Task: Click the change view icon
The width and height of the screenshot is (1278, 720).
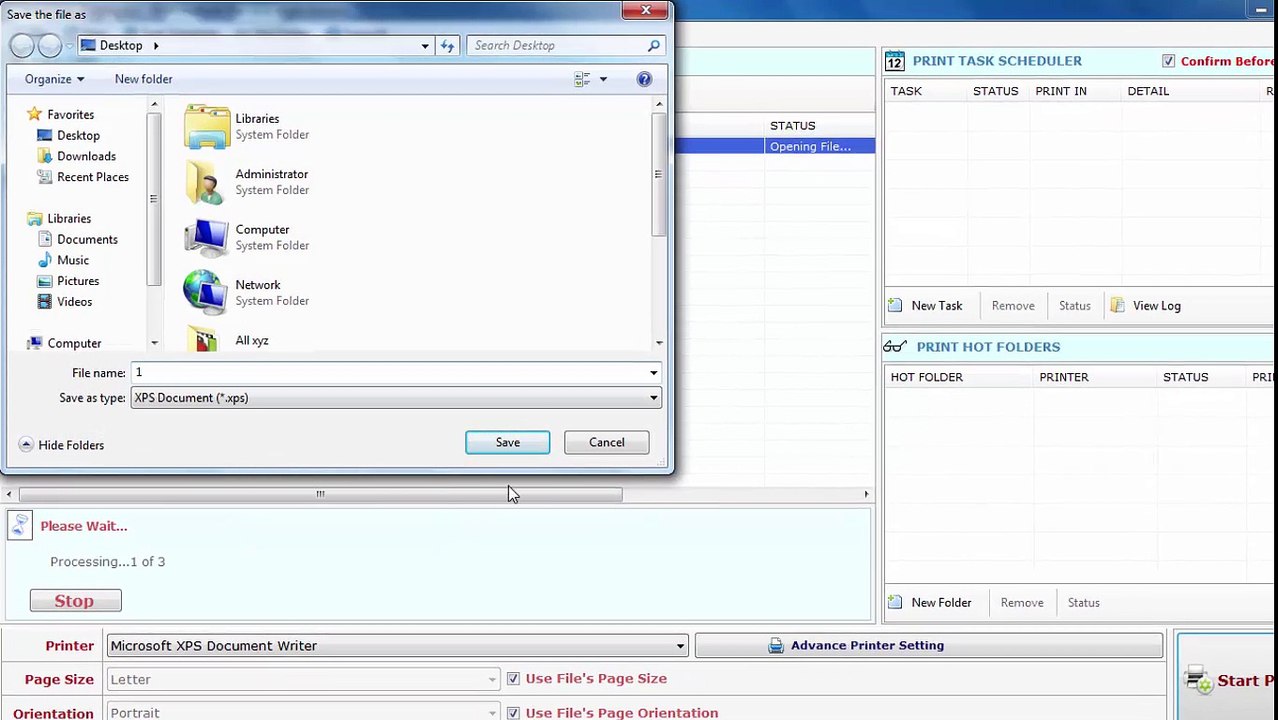Action: (x=582, y=79)
